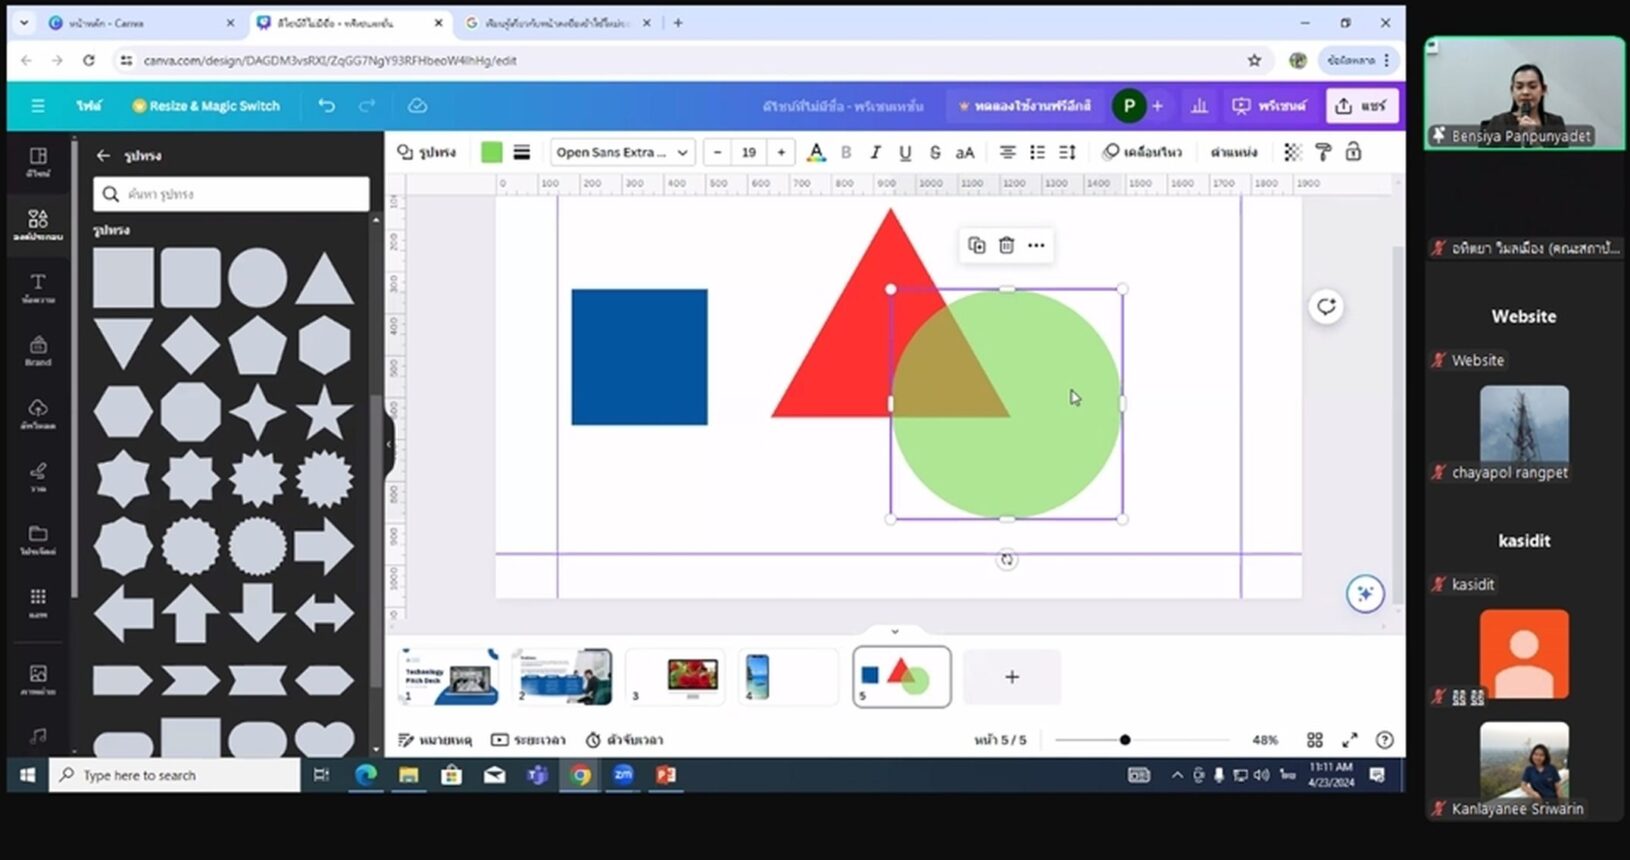
Task: Toggle italic text formatting
Action: coord(875,152)
